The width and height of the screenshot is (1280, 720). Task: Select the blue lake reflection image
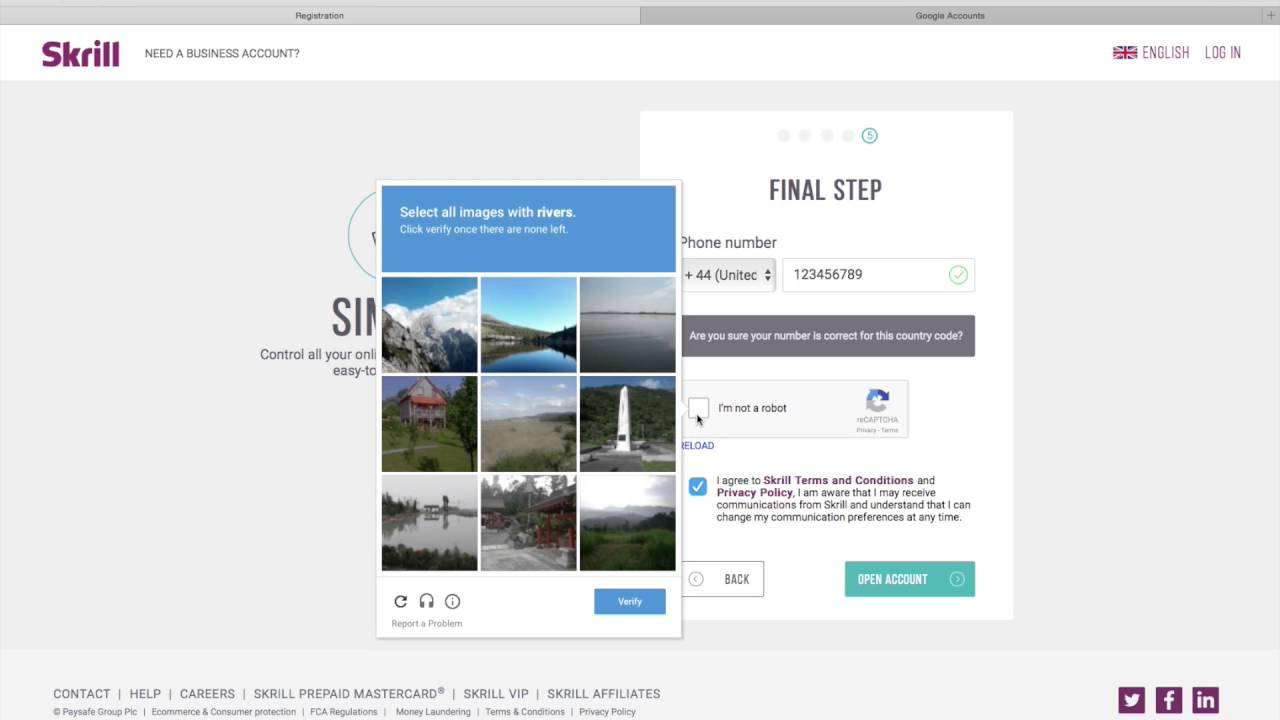(529, 325)
